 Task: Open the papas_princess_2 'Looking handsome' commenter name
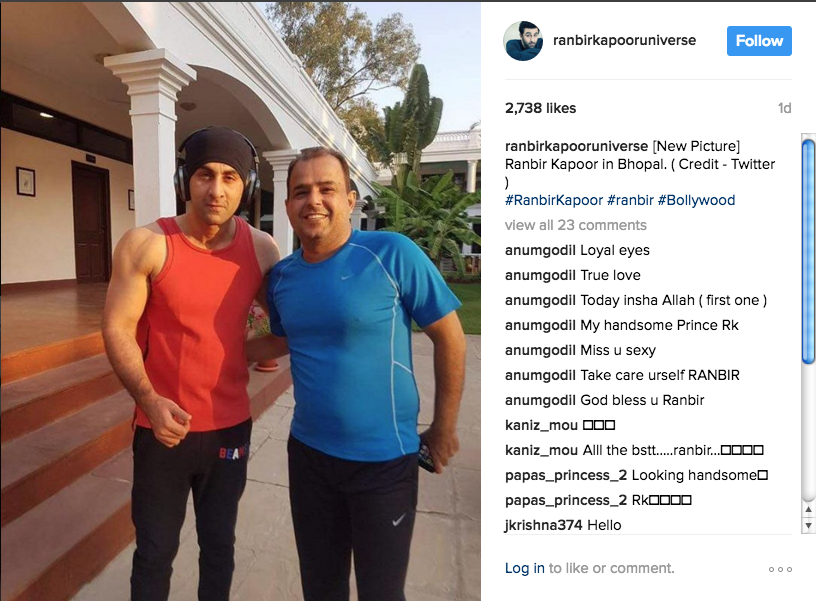click(x=566, y=475)
